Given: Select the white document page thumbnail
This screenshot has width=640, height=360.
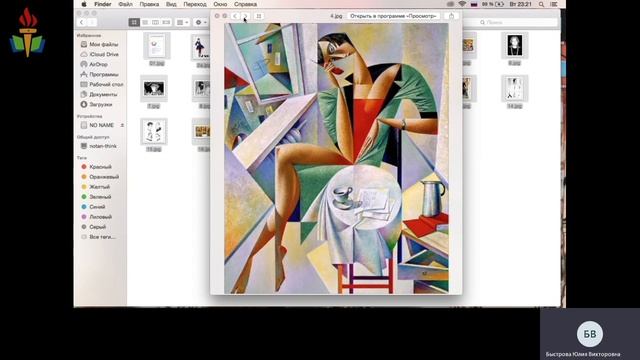Looking at the screenshot, I should [x=156, y=46].
